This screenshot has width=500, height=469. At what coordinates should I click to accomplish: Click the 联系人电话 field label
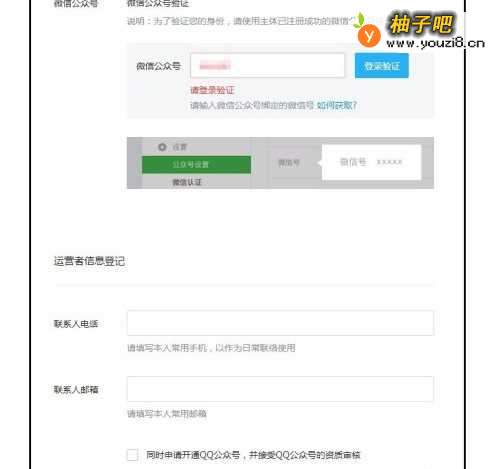click(76, 324)
